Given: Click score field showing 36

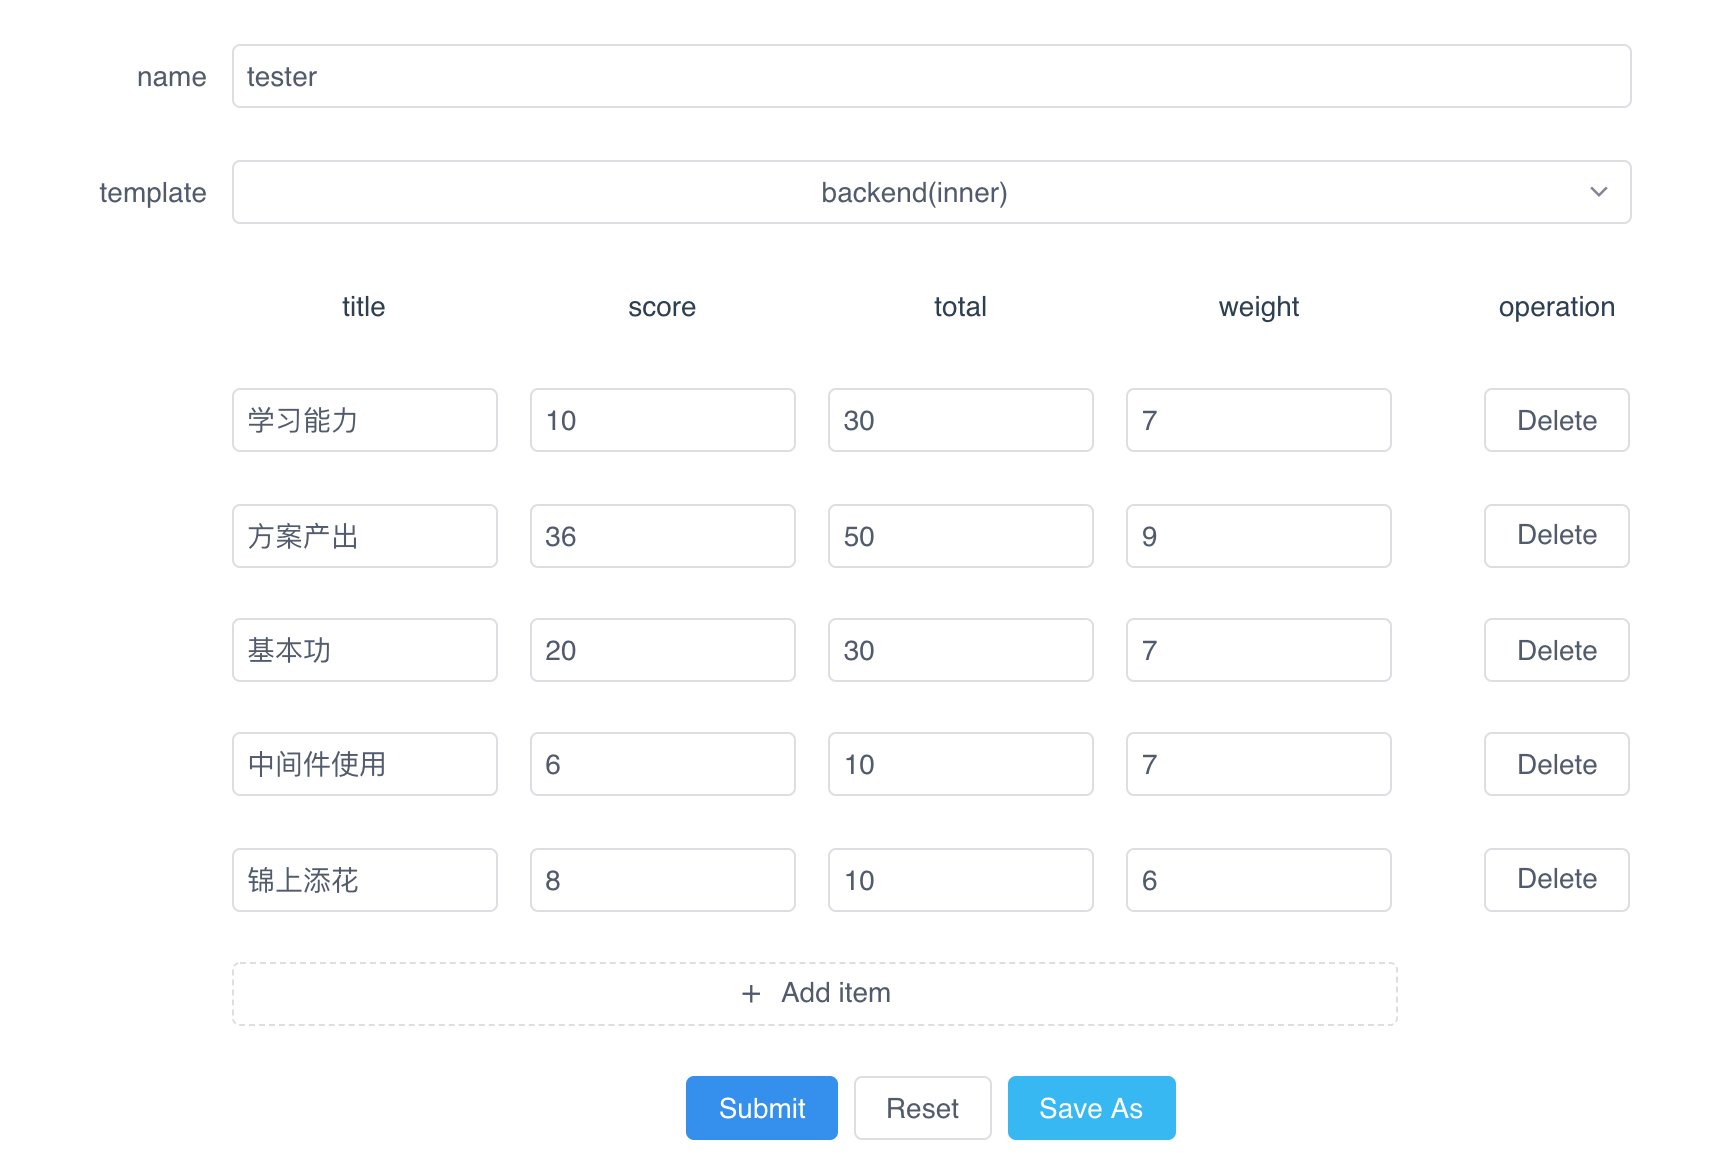Looking at the screenshot, I should 663,536.
